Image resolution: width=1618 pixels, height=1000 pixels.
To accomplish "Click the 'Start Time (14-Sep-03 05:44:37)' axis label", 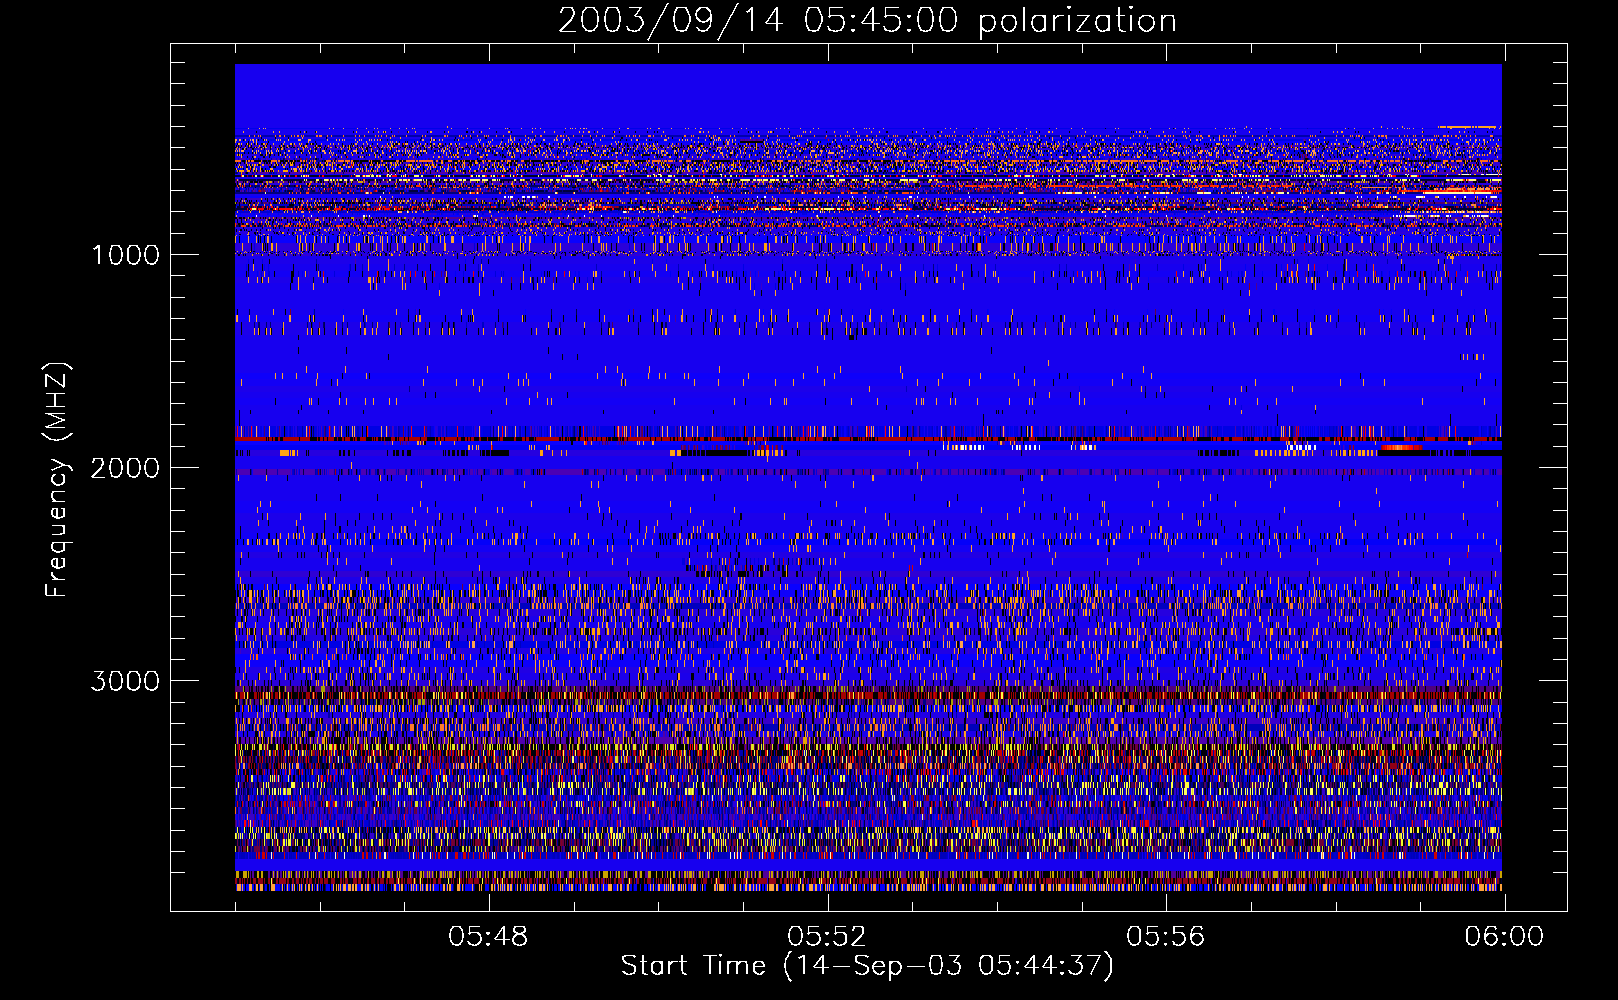I will [867, 966].
